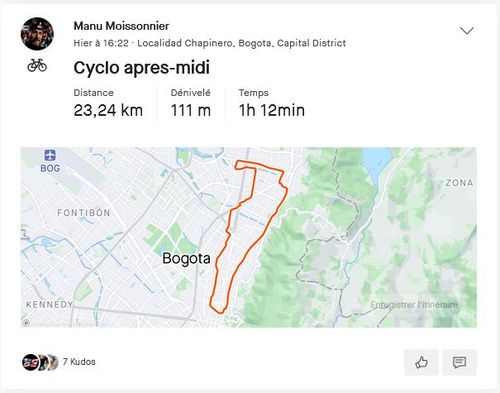Click Enregistrer l'itinéraire on the map
Image resolution: width=500 pixels, height=393 pixels.
coord(414,305)
